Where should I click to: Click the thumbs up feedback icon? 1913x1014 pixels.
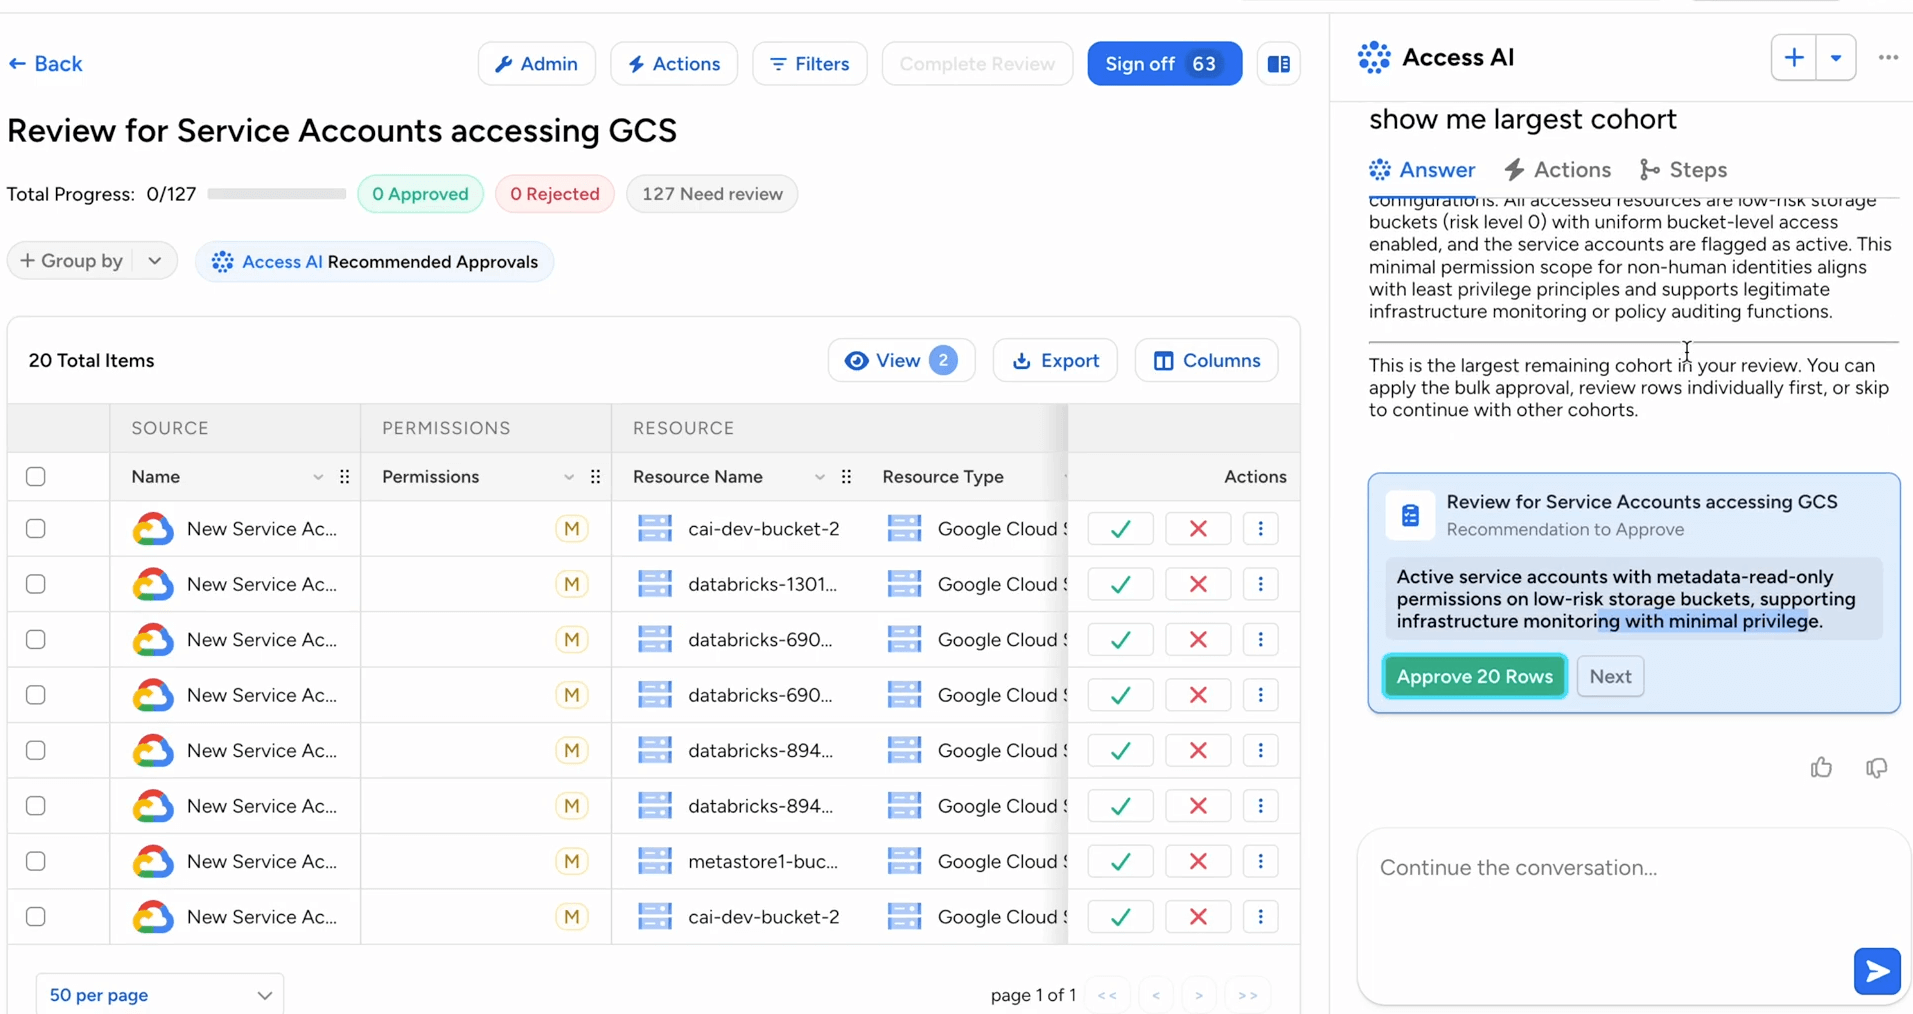click(1821, 767)
